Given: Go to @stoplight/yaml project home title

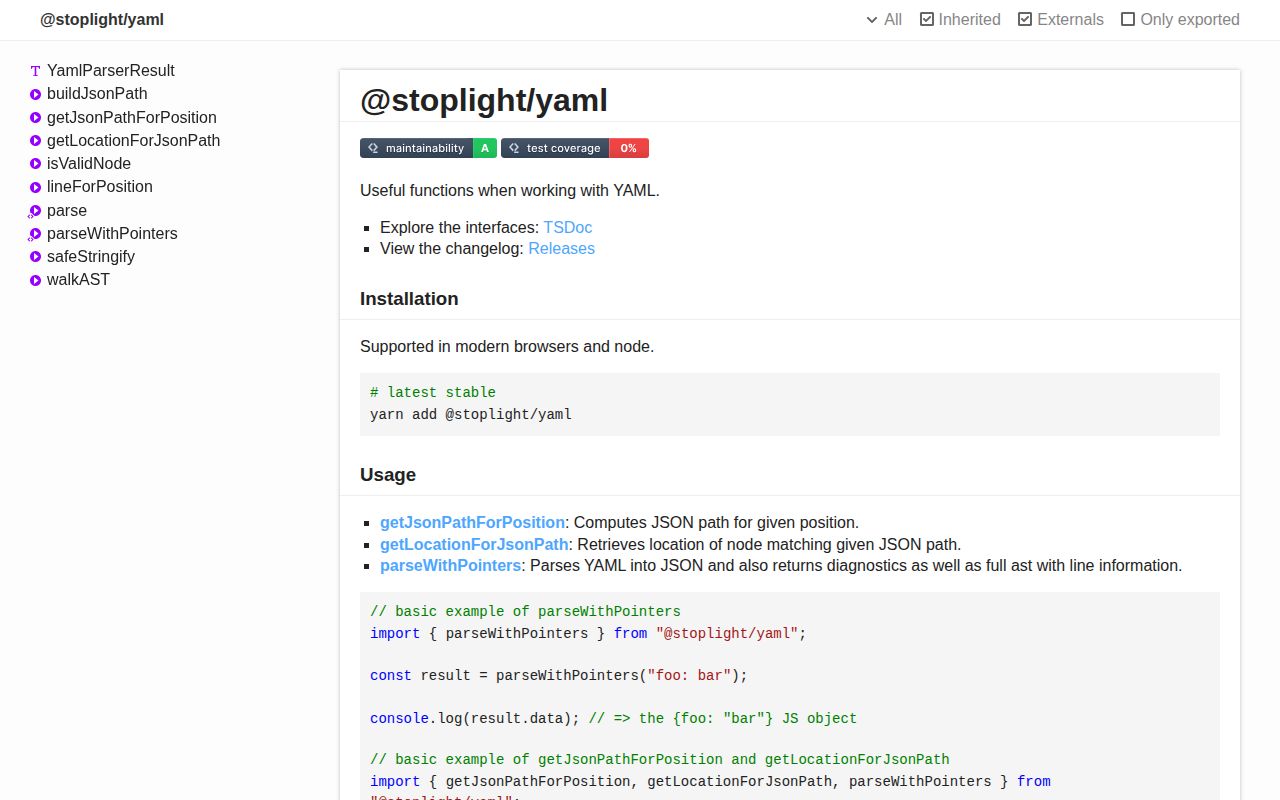Looking at the screenshot, I should [x=102, y=19].
